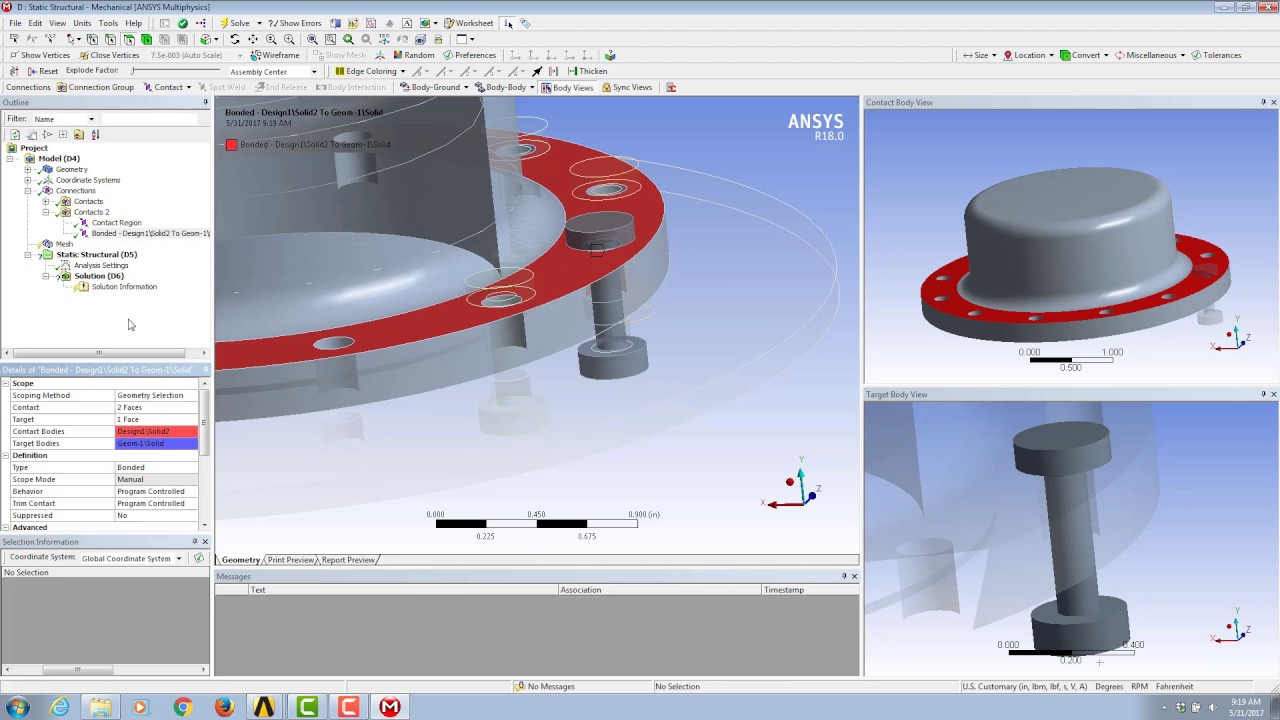The width and height of the screenshot is (1280, 720).
Task: Open the Tools menu
Action: click(x=108, y=23)
